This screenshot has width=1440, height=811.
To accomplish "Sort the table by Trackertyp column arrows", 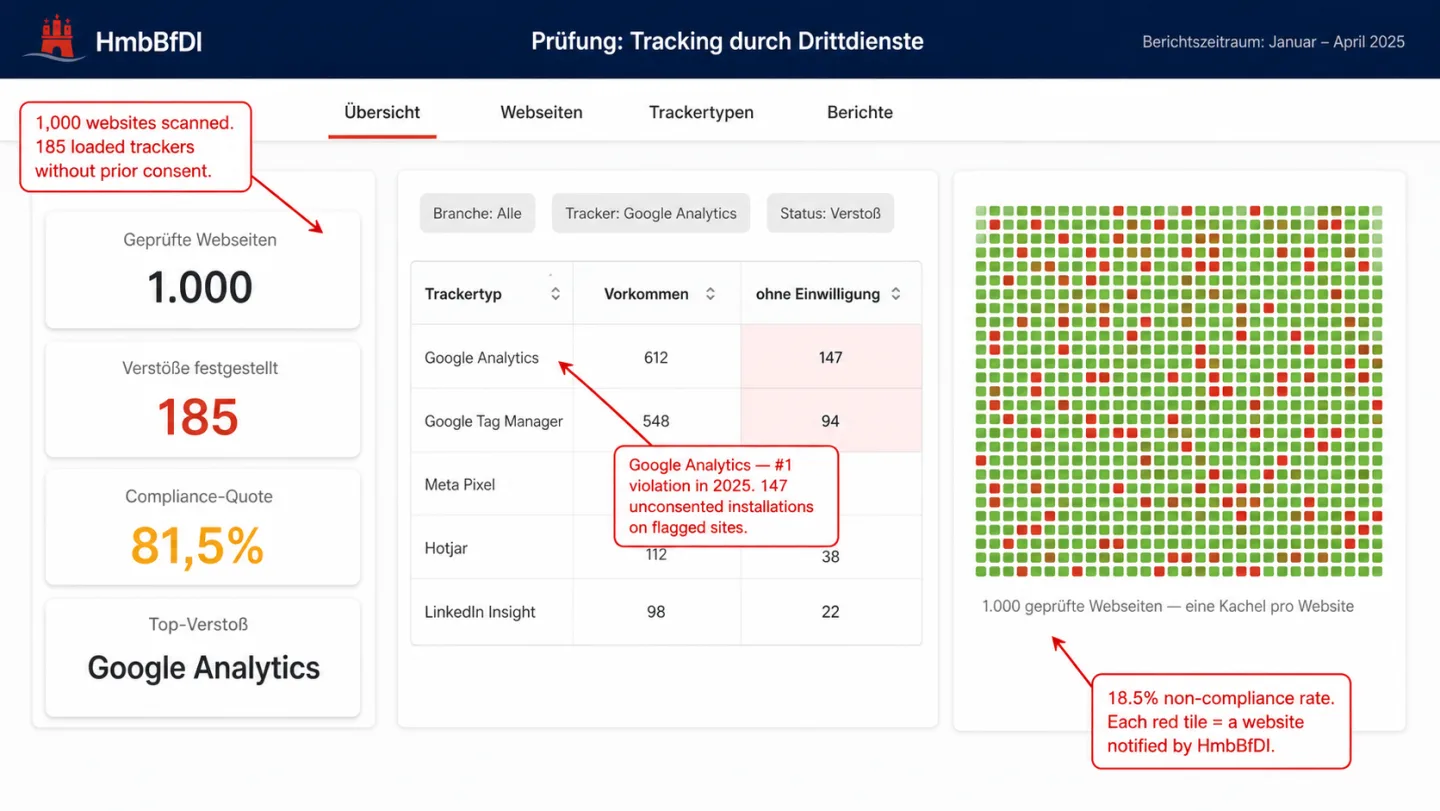I will point(555,294).
